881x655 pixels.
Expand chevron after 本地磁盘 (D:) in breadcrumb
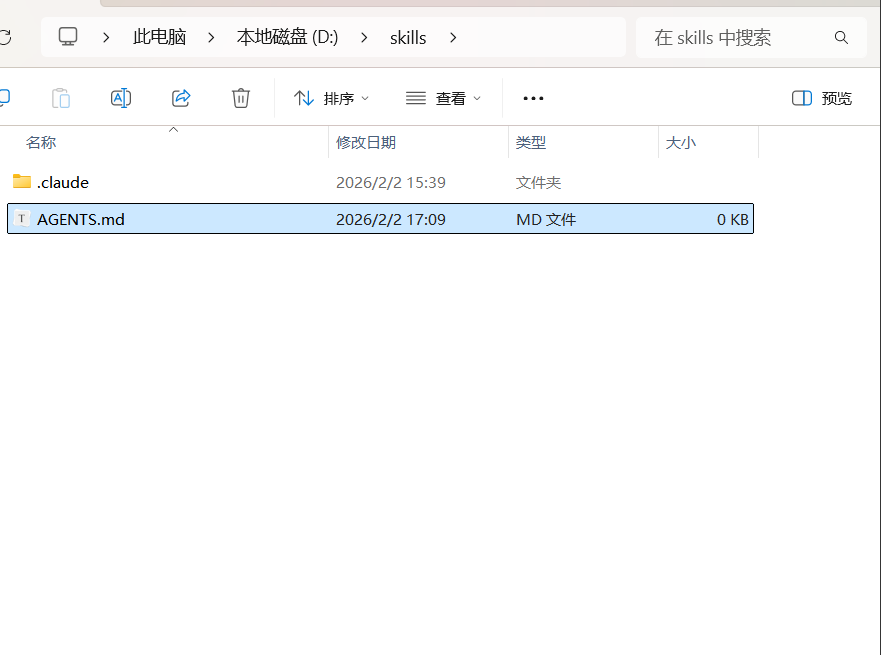point(364,38)
